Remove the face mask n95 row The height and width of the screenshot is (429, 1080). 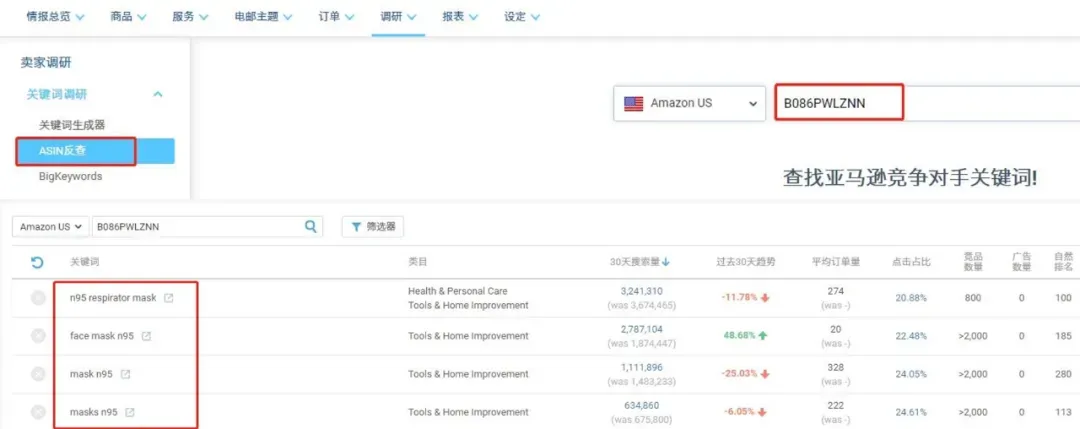[x=39, y=336]
